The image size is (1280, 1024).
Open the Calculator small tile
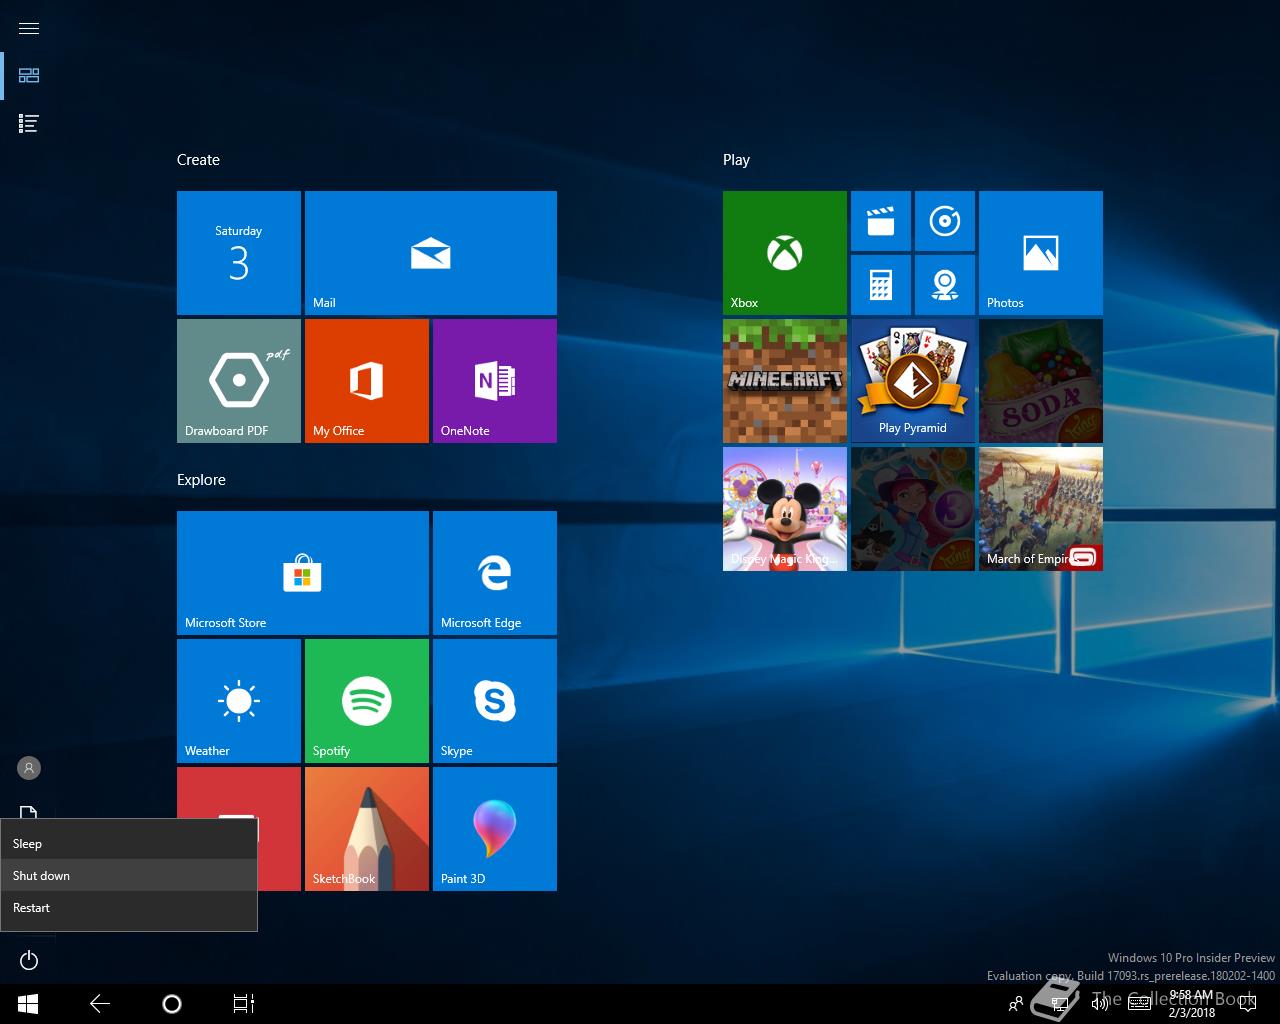point(881,285)
